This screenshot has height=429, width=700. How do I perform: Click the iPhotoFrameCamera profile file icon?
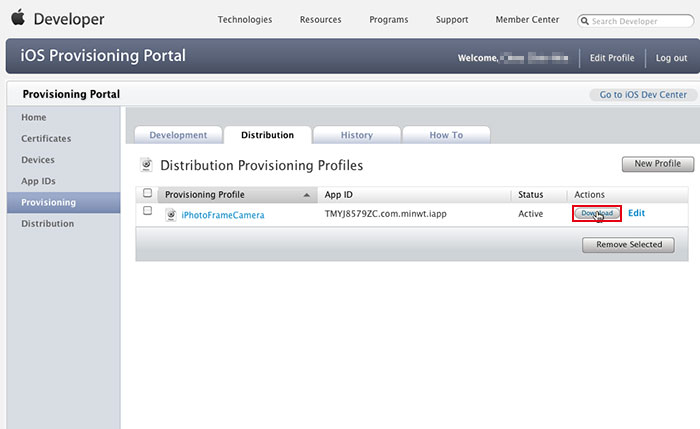point(171,215)
